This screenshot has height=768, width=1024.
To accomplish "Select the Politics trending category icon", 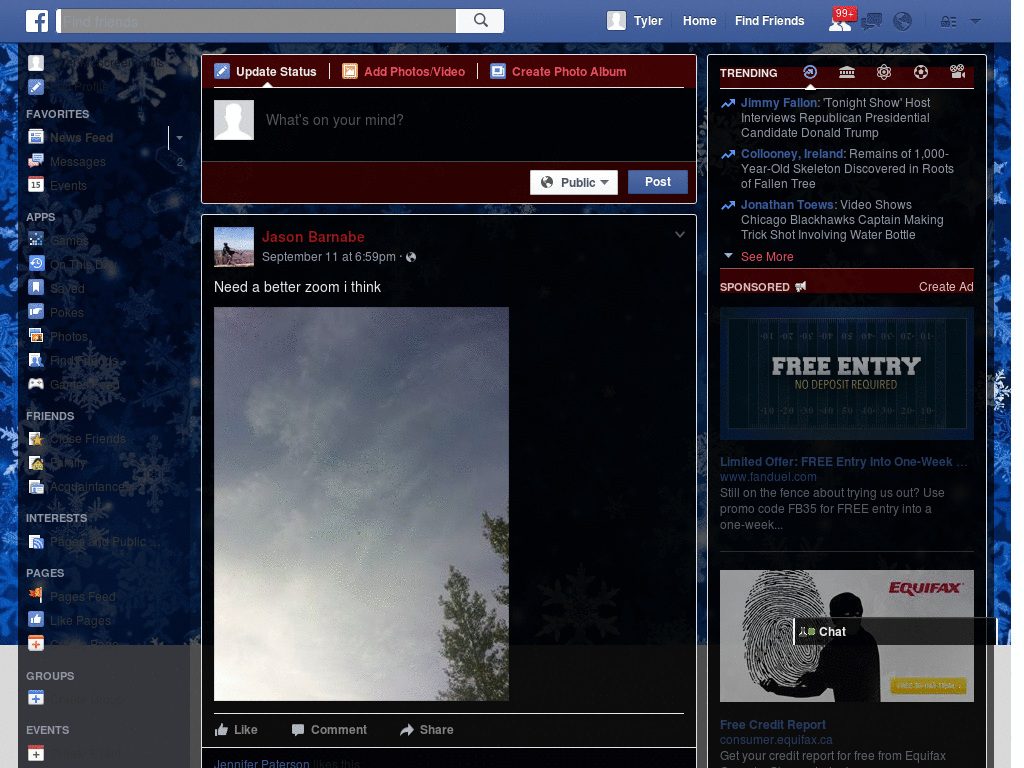I will coord(847,73).
